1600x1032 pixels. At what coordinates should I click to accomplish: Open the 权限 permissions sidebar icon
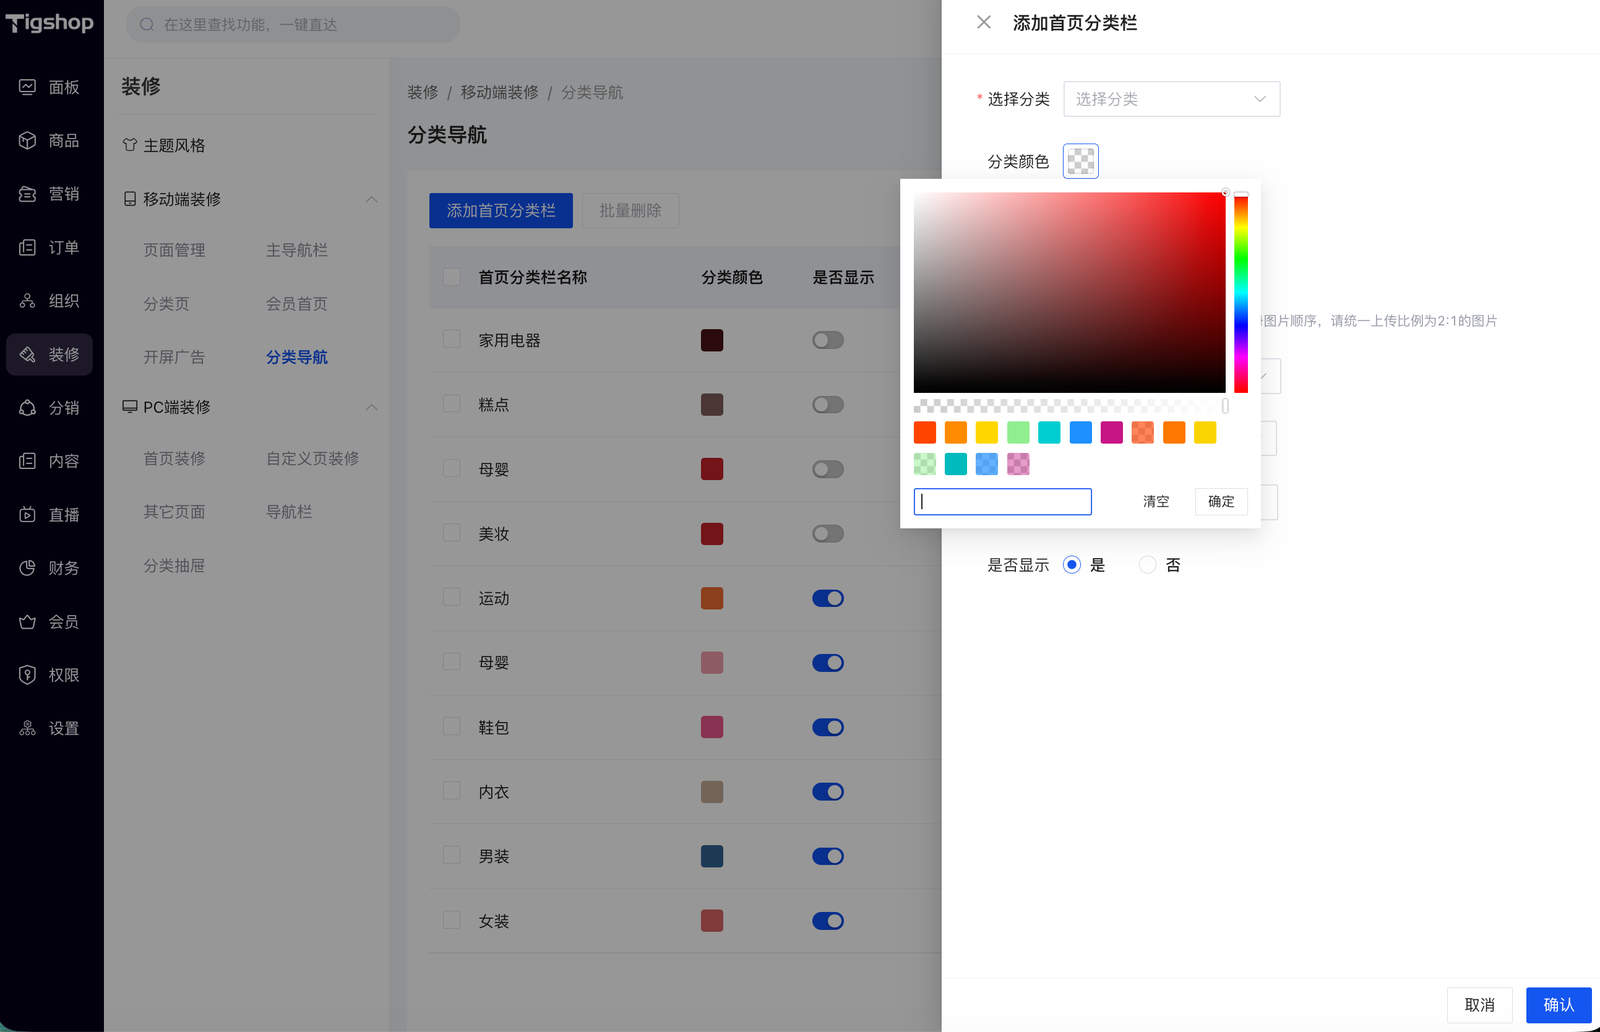pyautogui.click(x=28, y=675)
